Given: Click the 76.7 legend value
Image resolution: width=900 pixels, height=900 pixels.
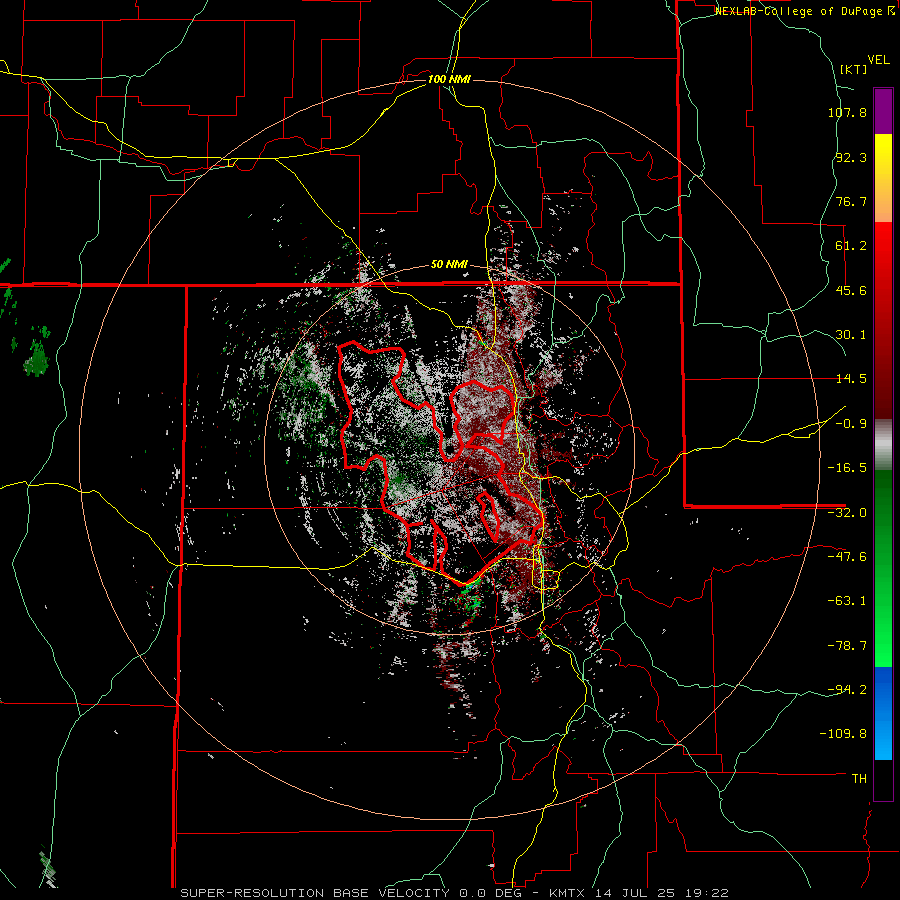Looking at the screenshot, I should 851,201.
